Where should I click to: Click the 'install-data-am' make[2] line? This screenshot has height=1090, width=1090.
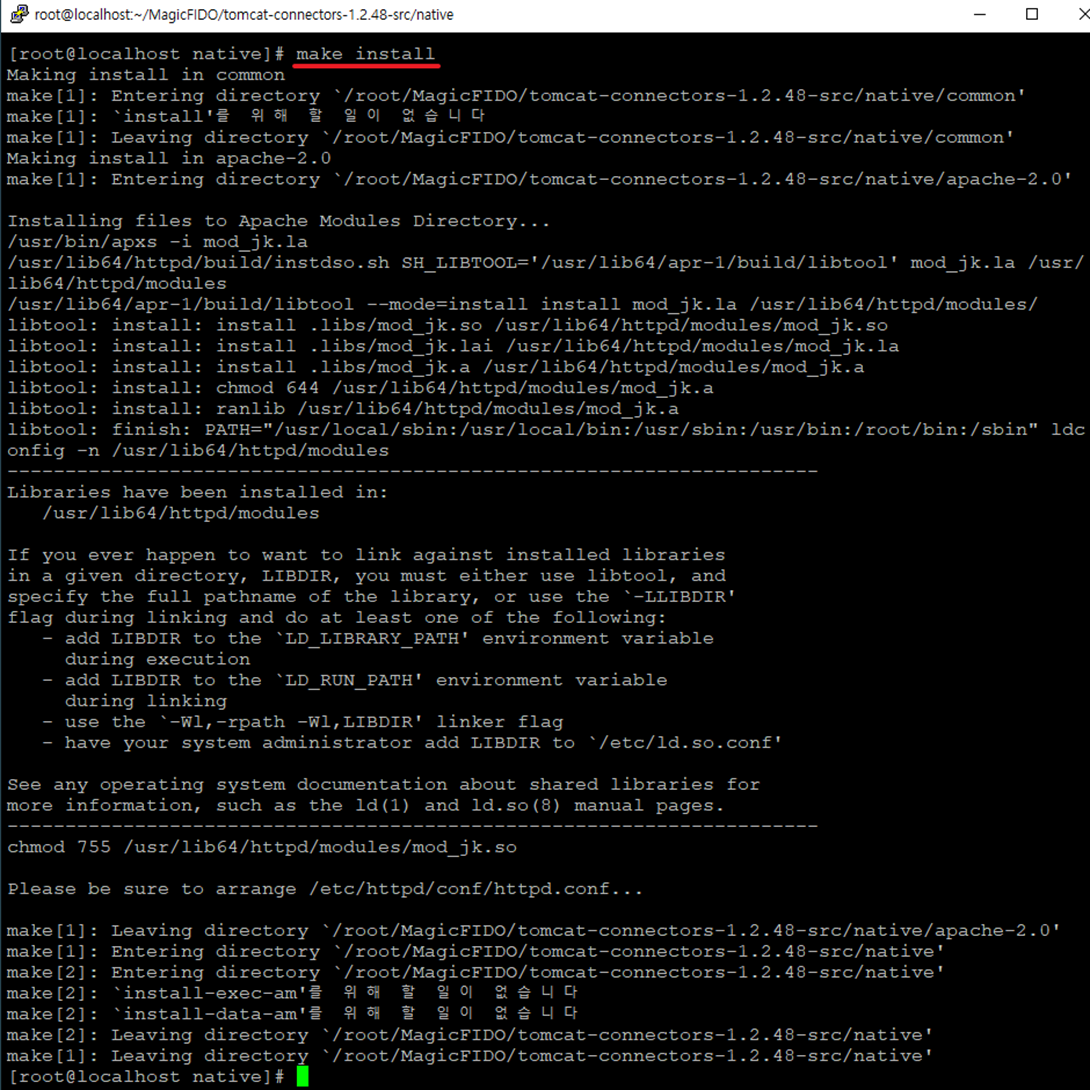click(293, 1013)
